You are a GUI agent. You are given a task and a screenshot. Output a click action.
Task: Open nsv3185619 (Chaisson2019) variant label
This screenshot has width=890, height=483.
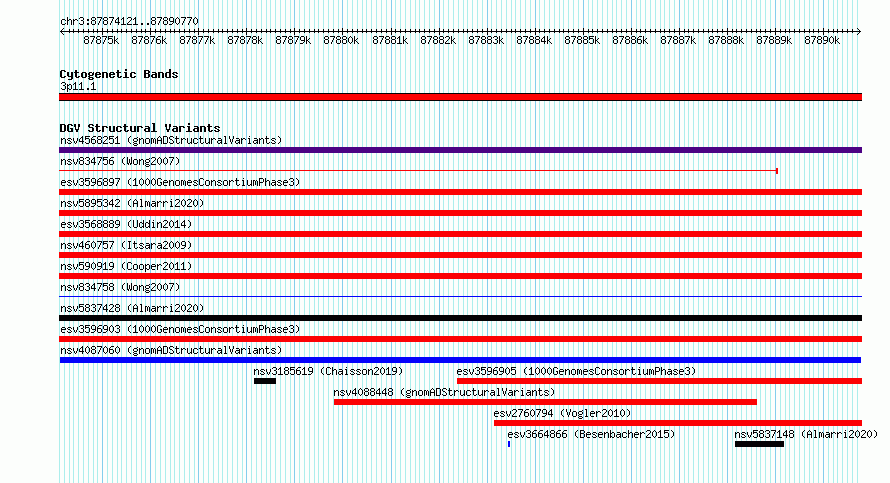click(x=328, y=372)
